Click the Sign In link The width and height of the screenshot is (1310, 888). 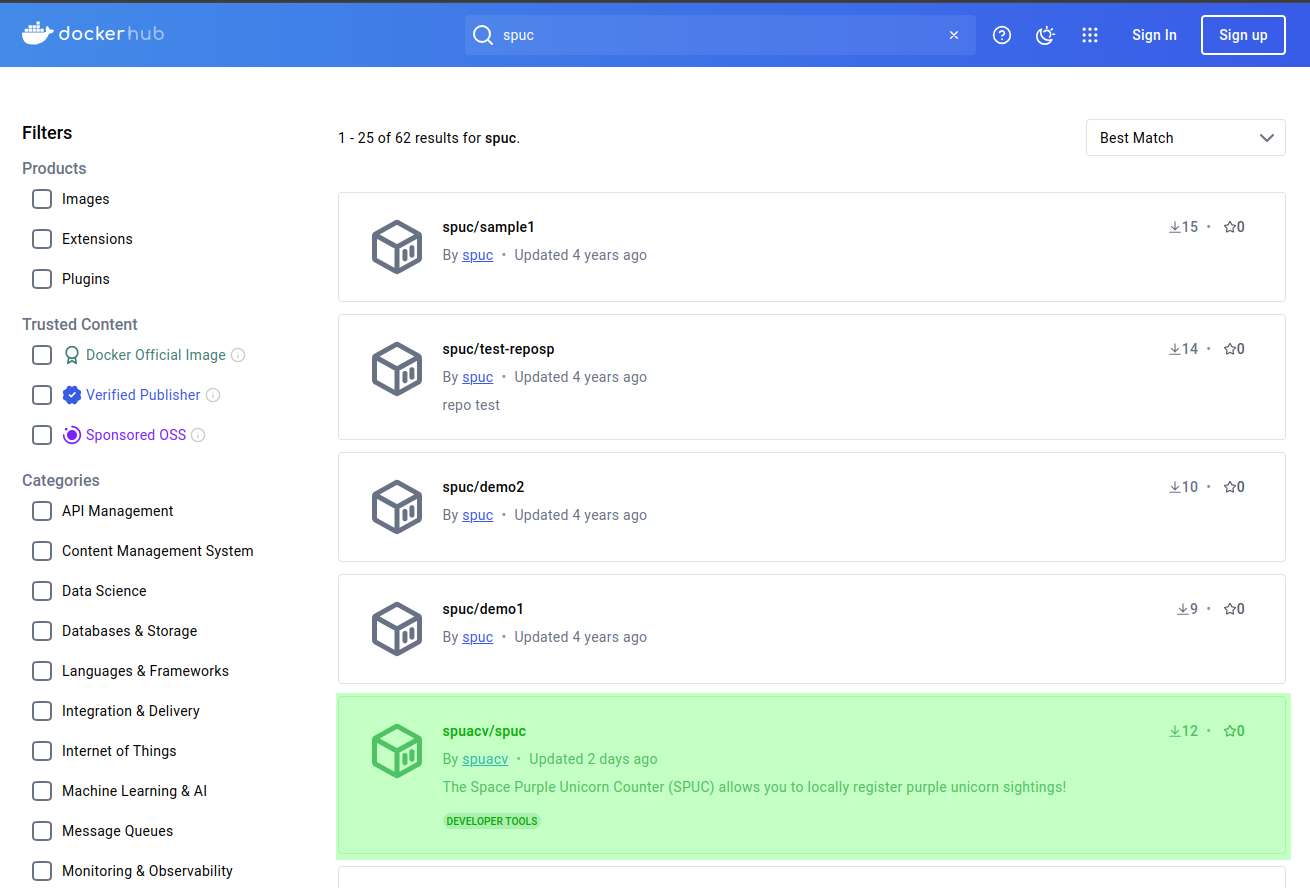click(1154, 35)
